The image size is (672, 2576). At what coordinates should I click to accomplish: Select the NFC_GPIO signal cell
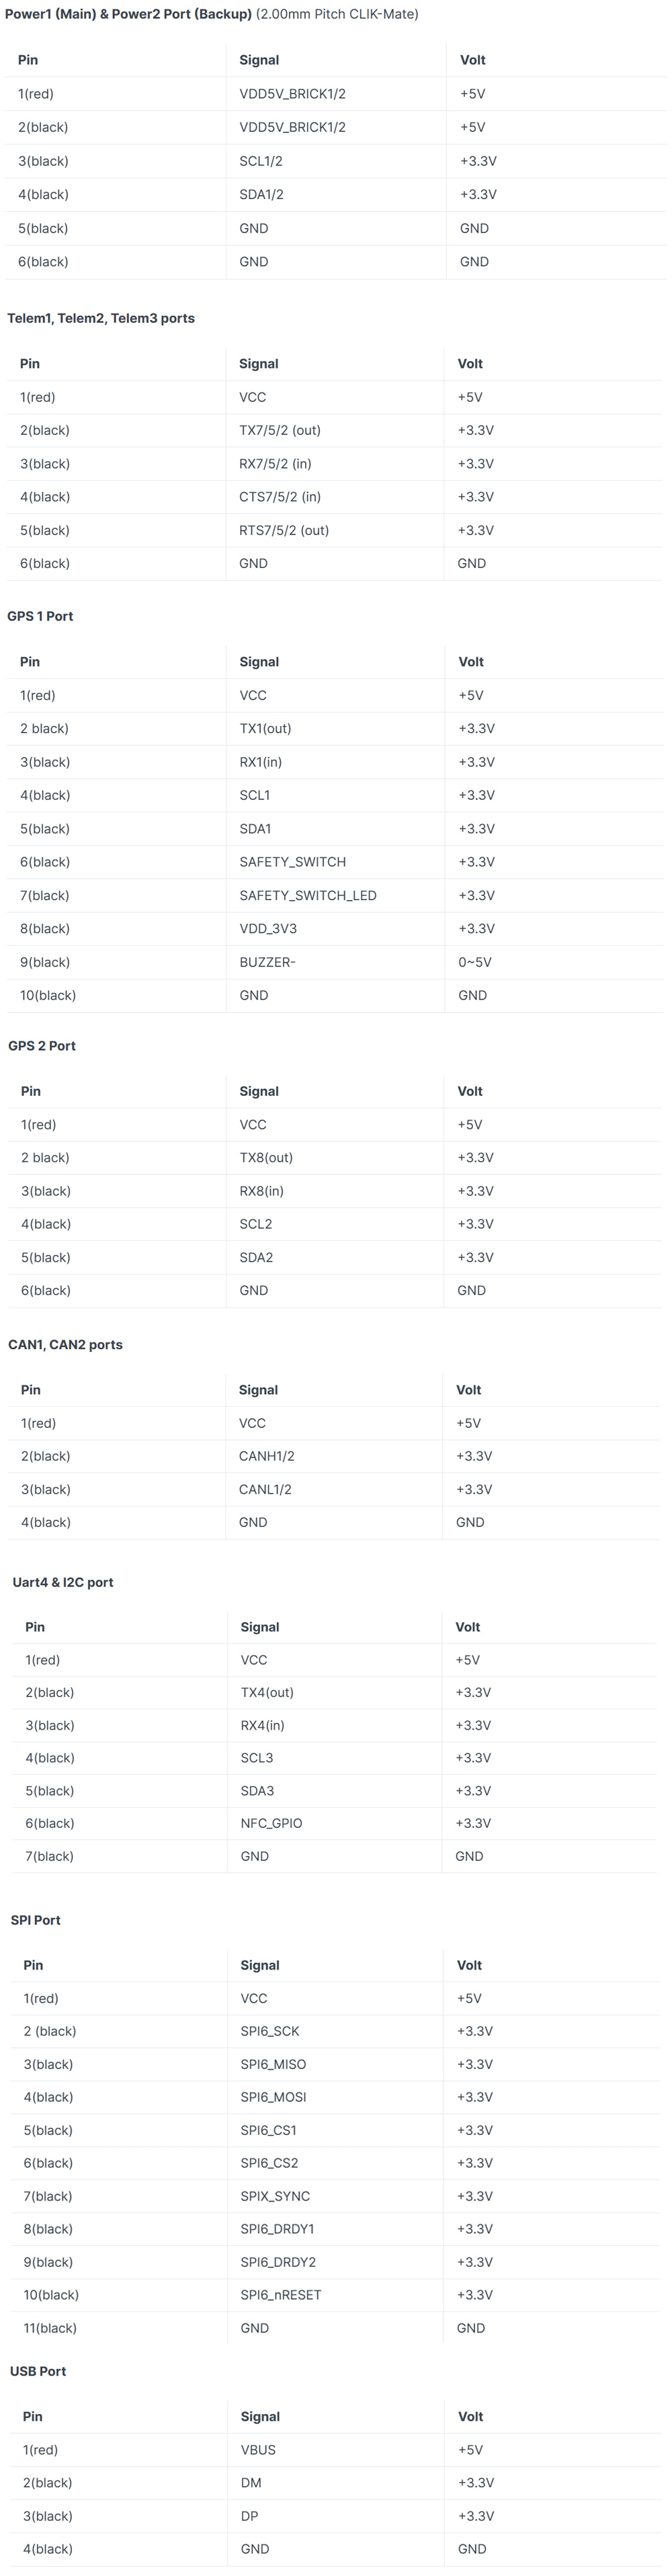[x=271, y=1823]
